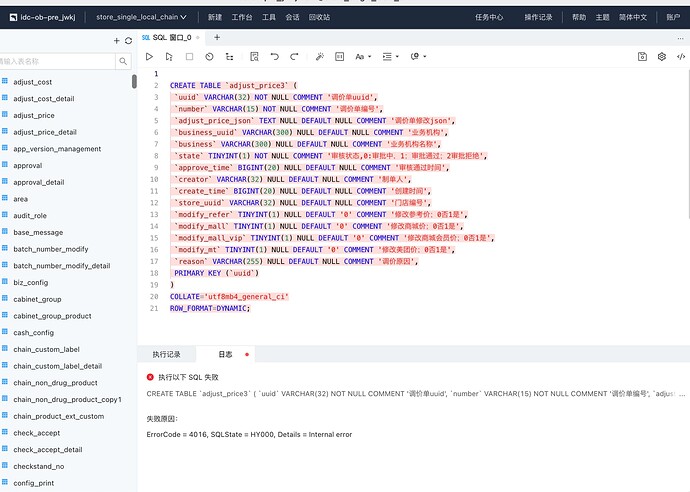Screen dimensions: 690x492
Task: Redo the last edit
Action: point(294,56)
